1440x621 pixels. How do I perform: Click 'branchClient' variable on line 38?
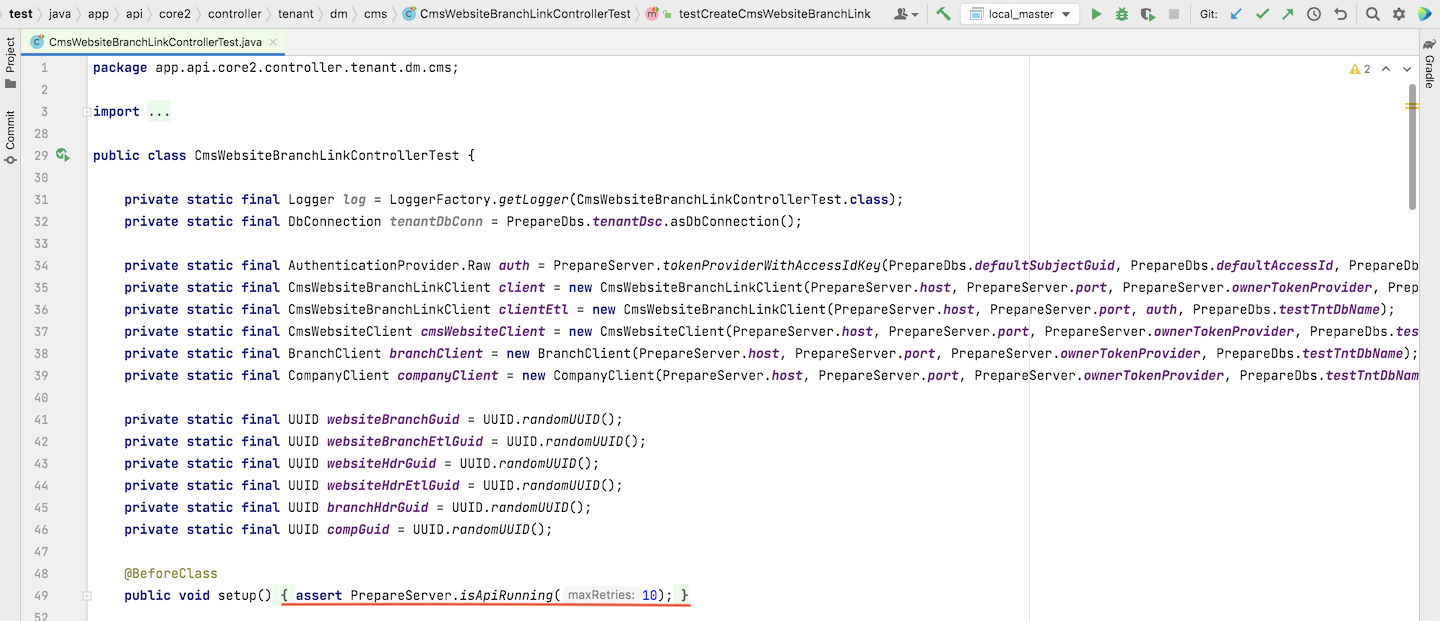(x=436, y=354)
